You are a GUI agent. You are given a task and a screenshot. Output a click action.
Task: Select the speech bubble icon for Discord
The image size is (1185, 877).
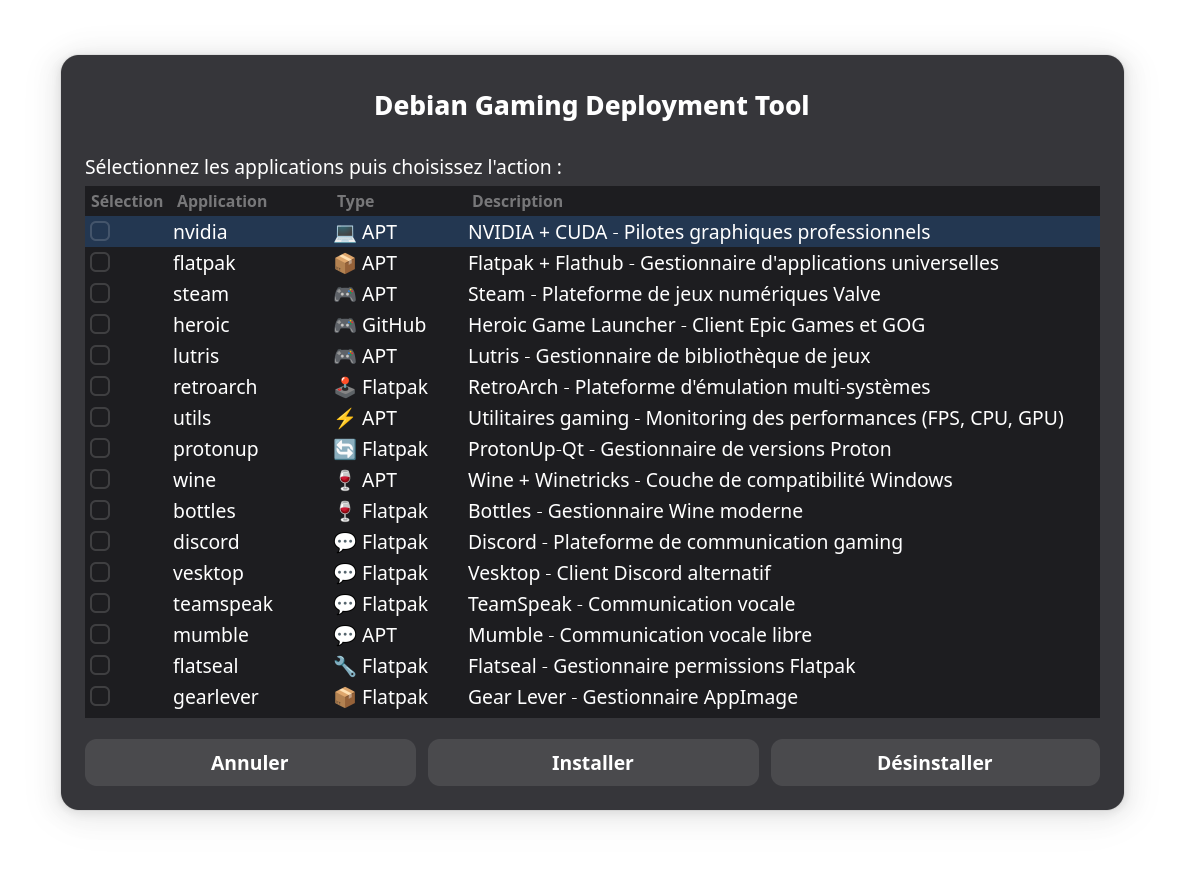click(344, 542)
